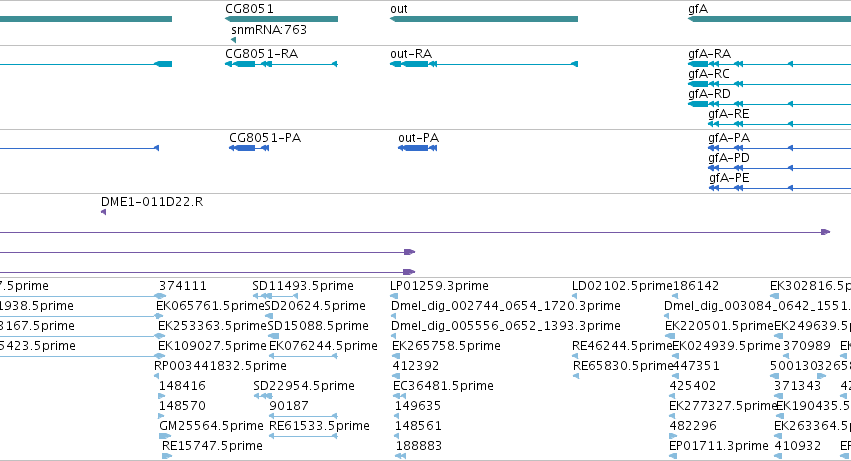Click the SD11493.5prime EST glyph
851x461 pixels.
(275, 296)
